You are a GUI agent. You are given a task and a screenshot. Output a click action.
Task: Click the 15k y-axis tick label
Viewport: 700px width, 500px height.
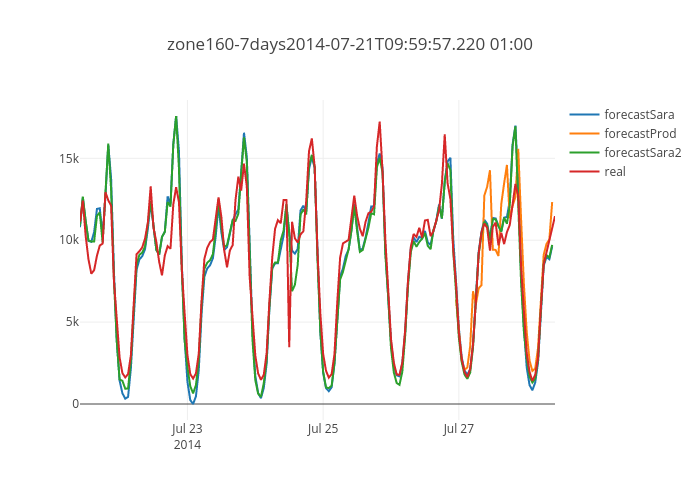click(68, 158)
